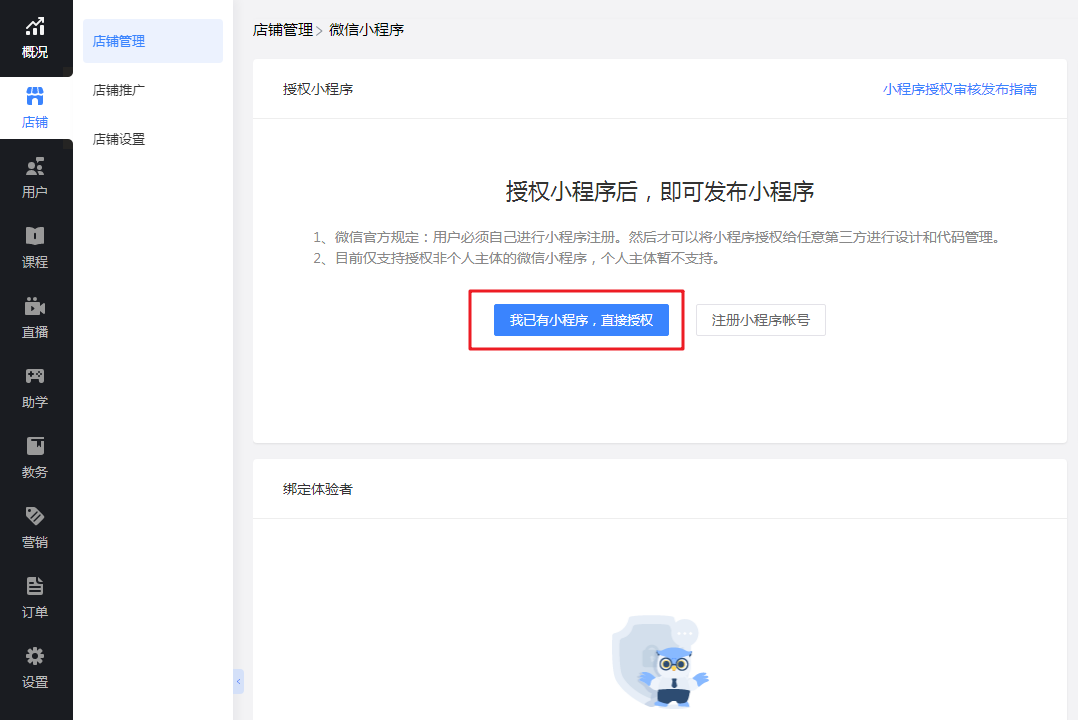Viewport: 1078px width, 720px height.
Task: Open the 教务 academic affairs icon
Action: tap(35, 446)
